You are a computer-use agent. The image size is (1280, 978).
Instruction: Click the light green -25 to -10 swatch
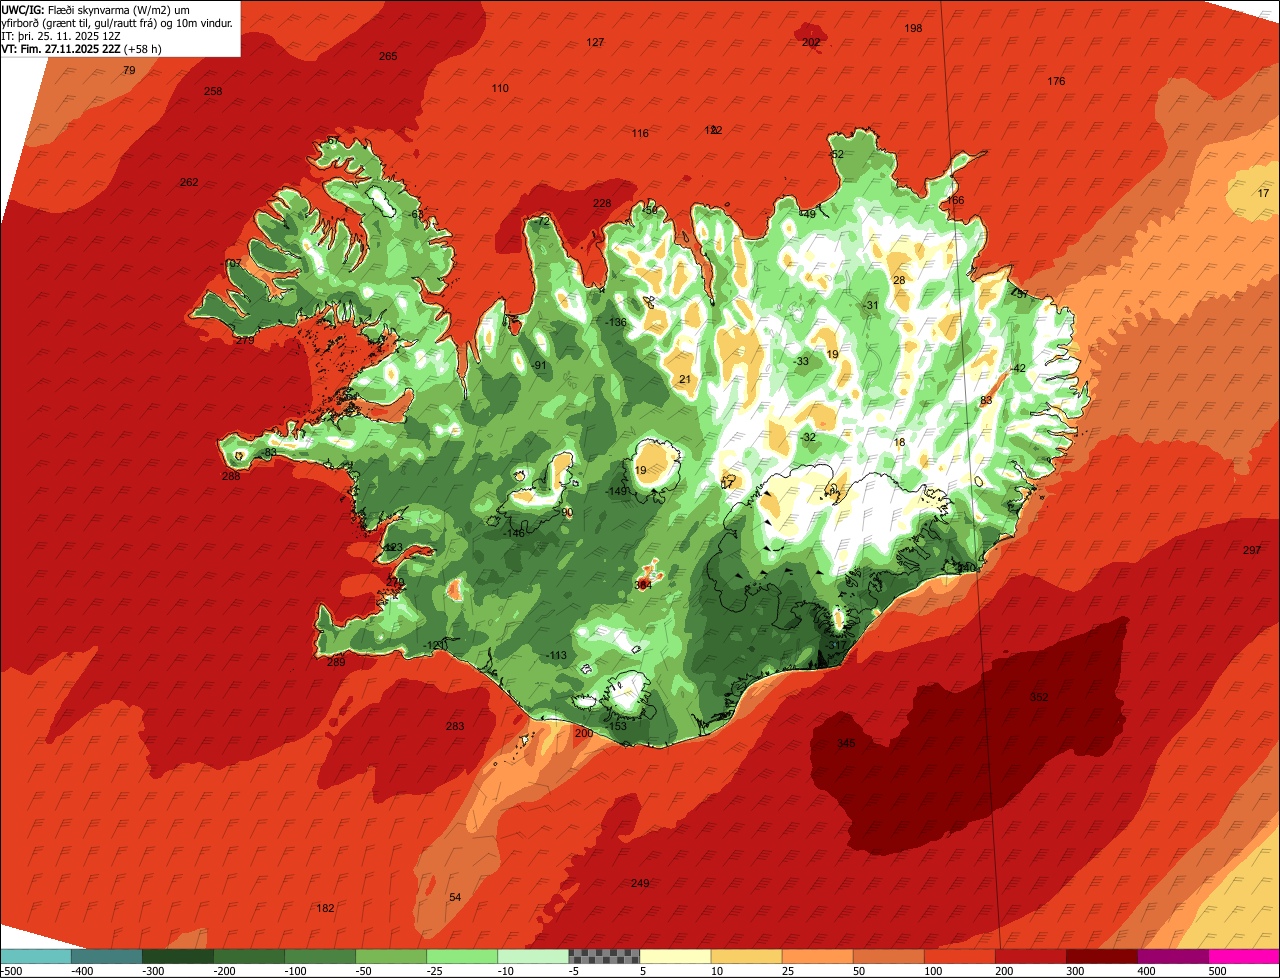[462, 957]
